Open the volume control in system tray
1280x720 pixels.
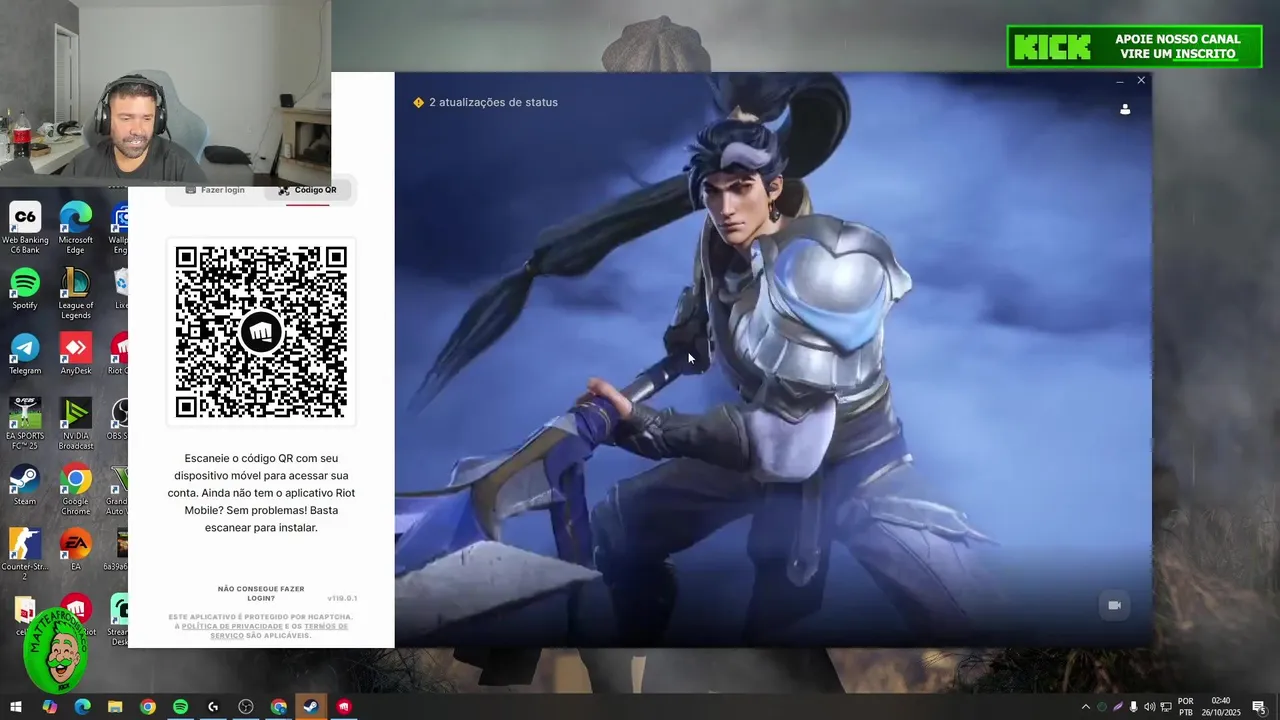point(1149,707)
